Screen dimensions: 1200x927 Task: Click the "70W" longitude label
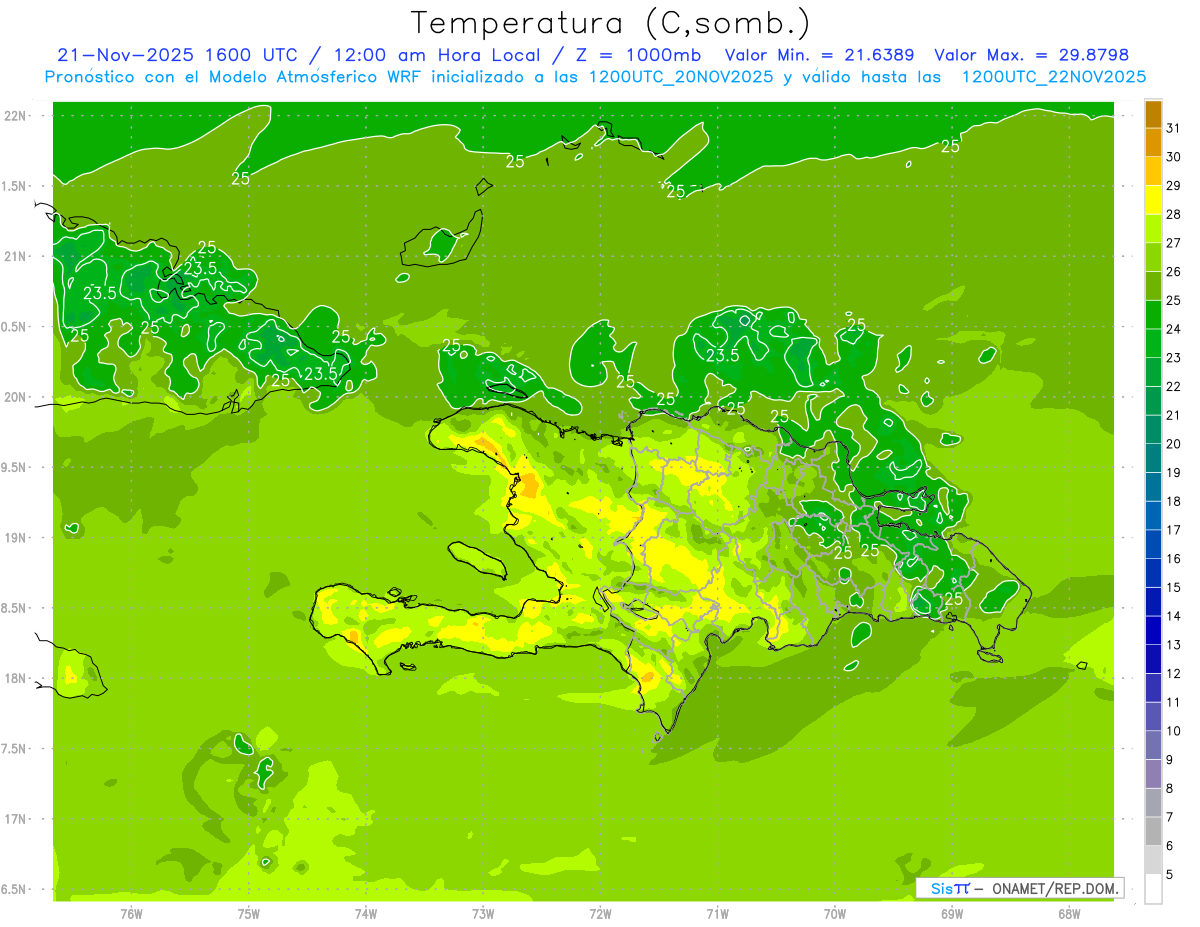tap(835, 913)
